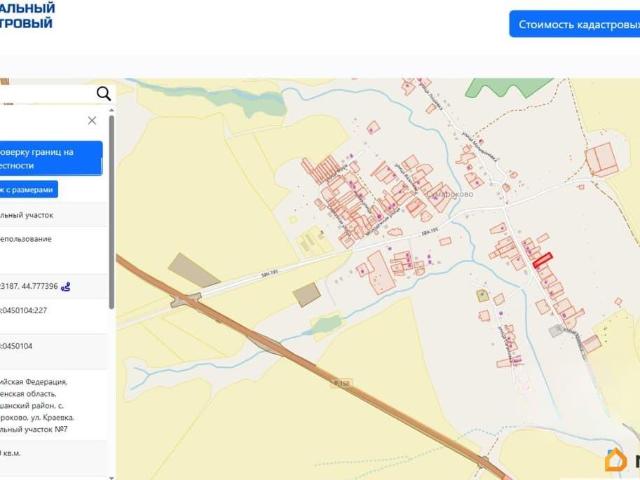Close the parcel info panel
The image size is (640, 480).
[x=92, y=120]
